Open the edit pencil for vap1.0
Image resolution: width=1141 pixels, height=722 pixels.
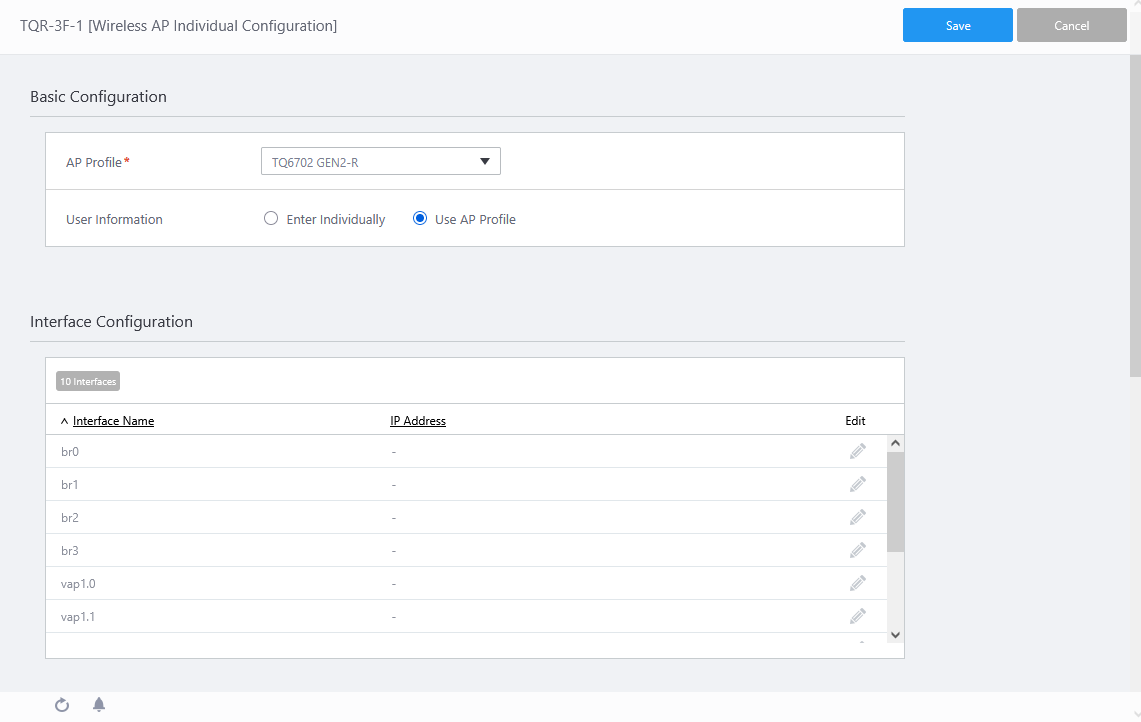click(857, 583)
